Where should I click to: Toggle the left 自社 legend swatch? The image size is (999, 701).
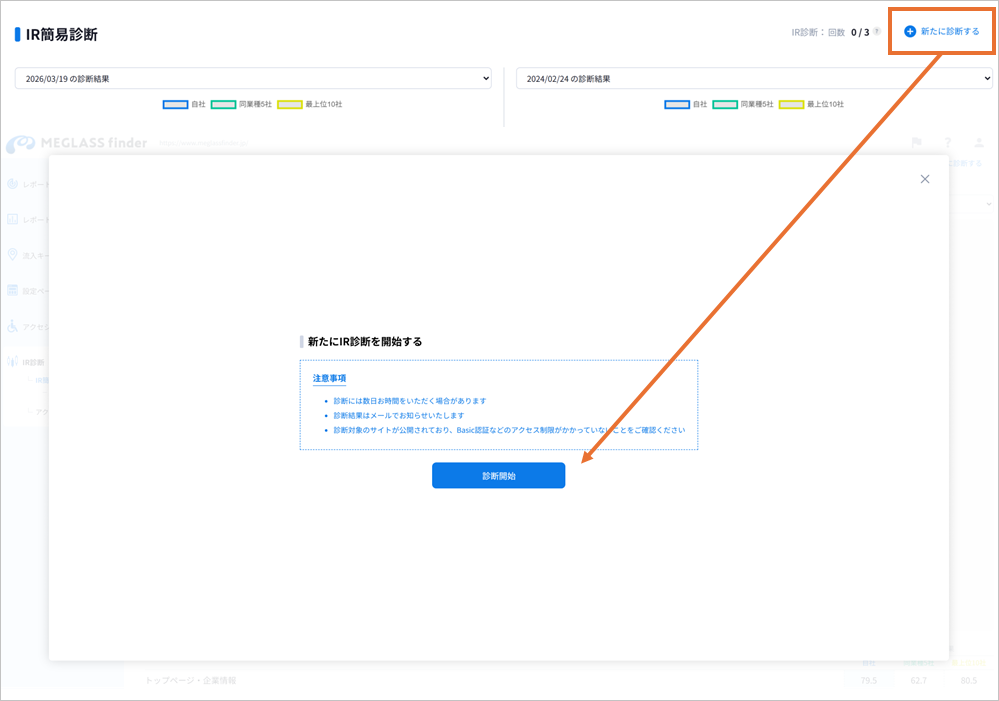[x=175, y=104]
